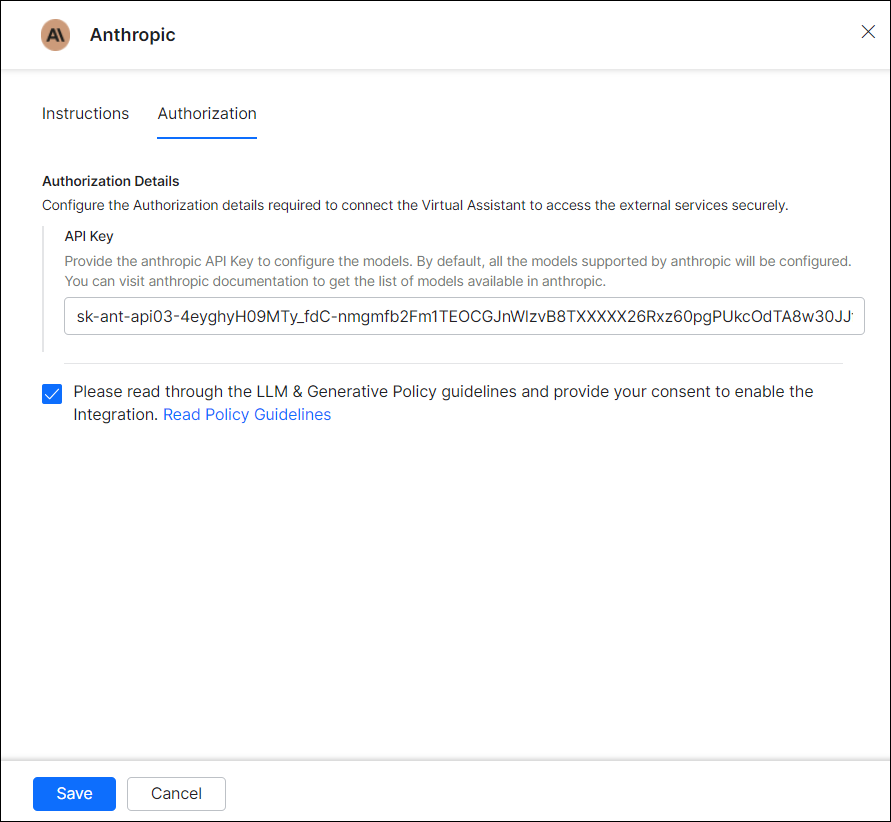
Task: Click Read Policy Guidelines link
Action: [246, 414]
